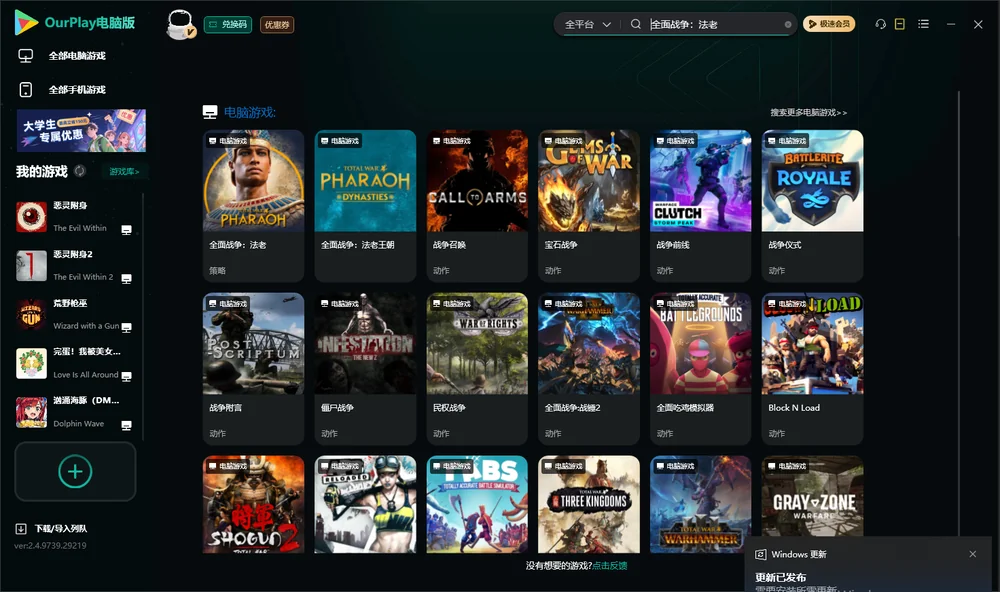Screen dimensions: 1000x592
Task: Open customer support headset icon
Action: [881, 24]
